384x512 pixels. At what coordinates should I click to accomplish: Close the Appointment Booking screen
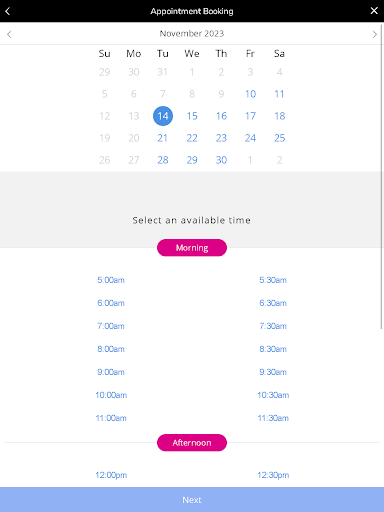tap(374, 11)
